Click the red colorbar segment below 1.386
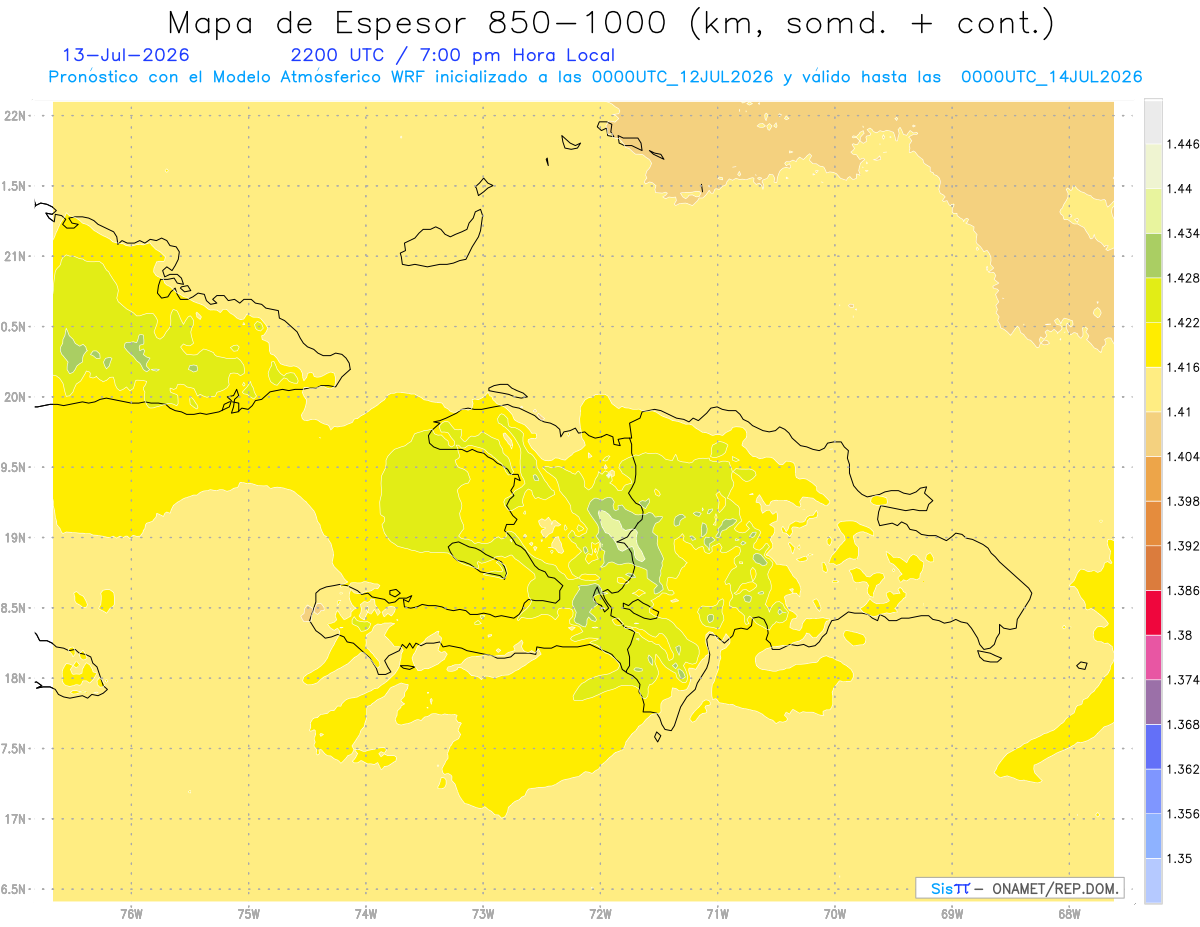Viewport: 1200px width, 927px height. pyautogui.click(x=1153, y=612)
